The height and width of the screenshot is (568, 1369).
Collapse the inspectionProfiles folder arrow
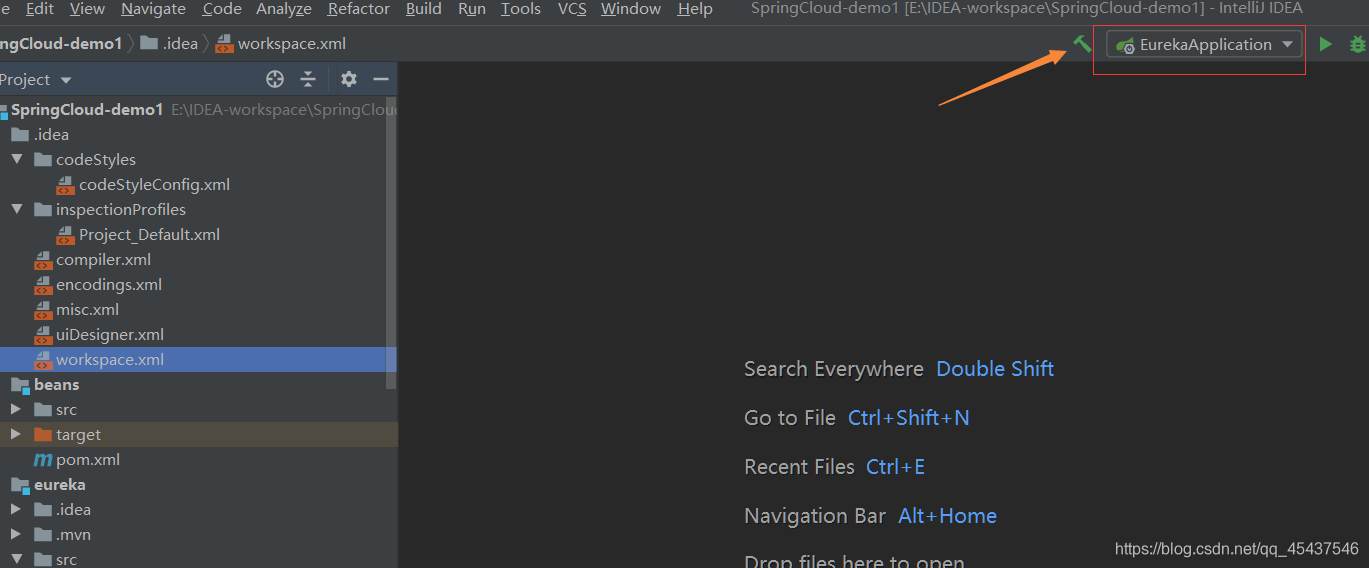[16, 210]
